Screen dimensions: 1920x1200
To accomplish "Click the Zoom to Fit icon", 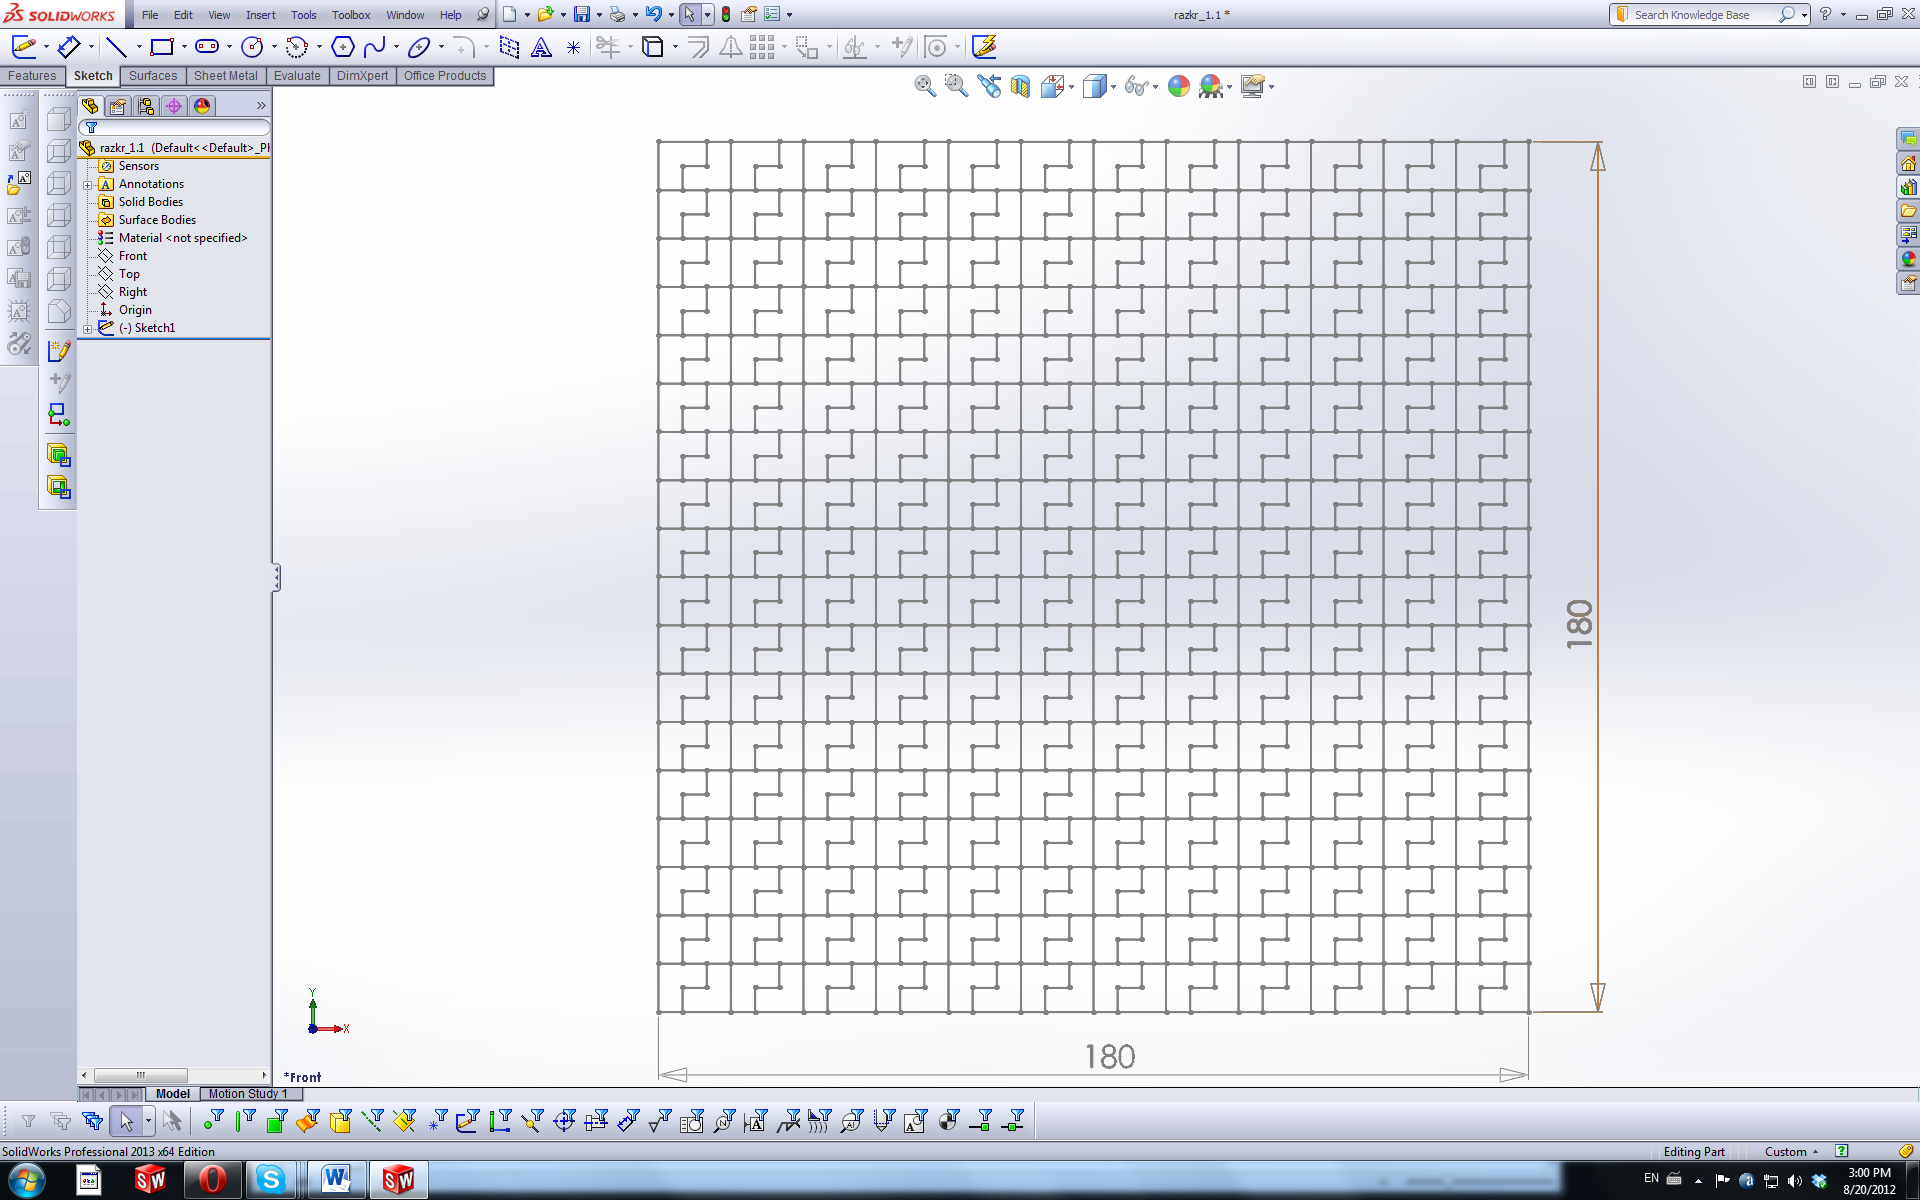I will click(925, 86).
